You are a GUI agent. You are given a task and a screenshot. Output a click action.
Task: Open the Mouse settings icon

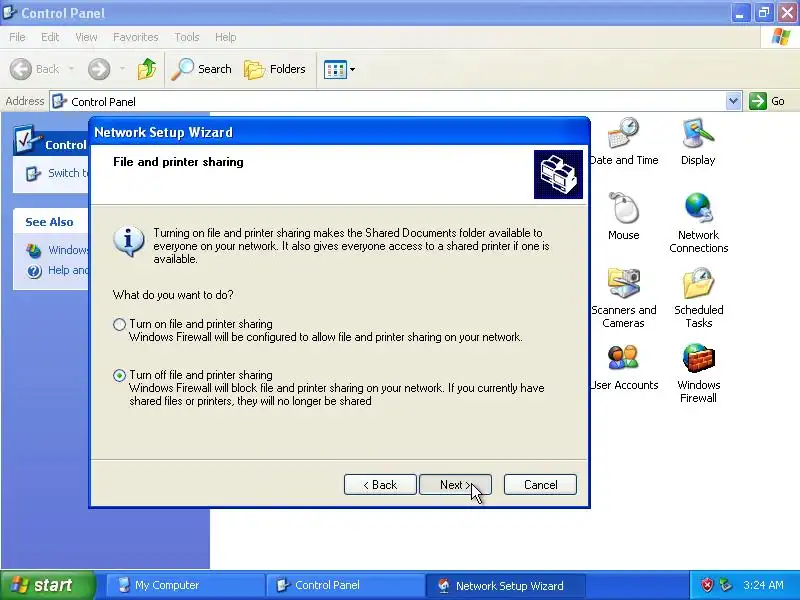coord(623,217)
